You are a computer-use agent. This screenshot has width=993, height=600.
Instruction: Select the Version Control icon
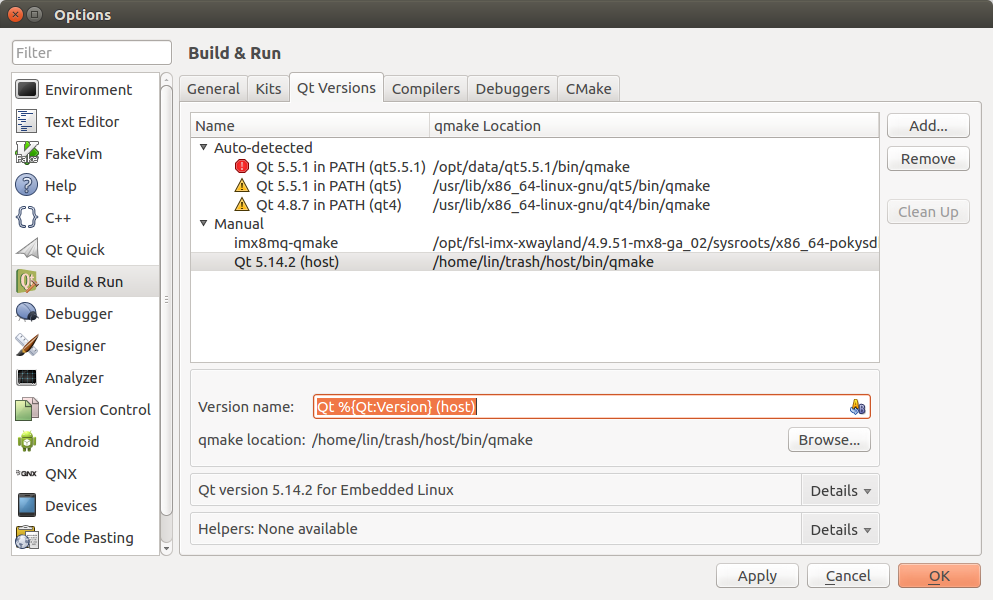[27, 410]
